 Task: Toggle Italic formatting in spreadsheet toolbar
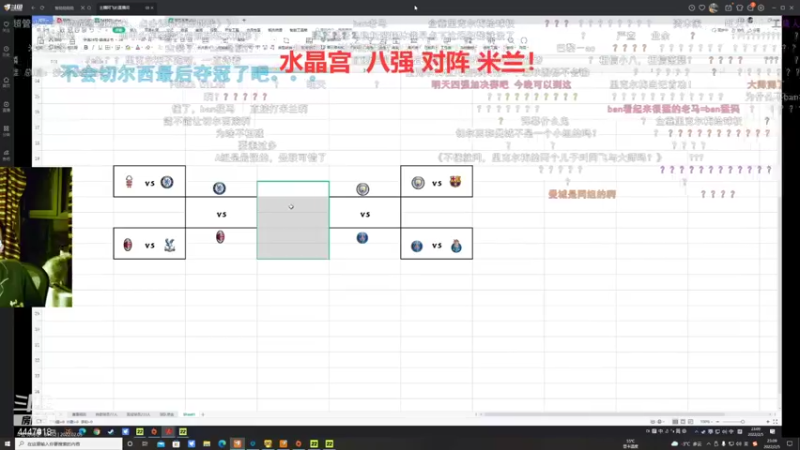[x=93, y=47]
